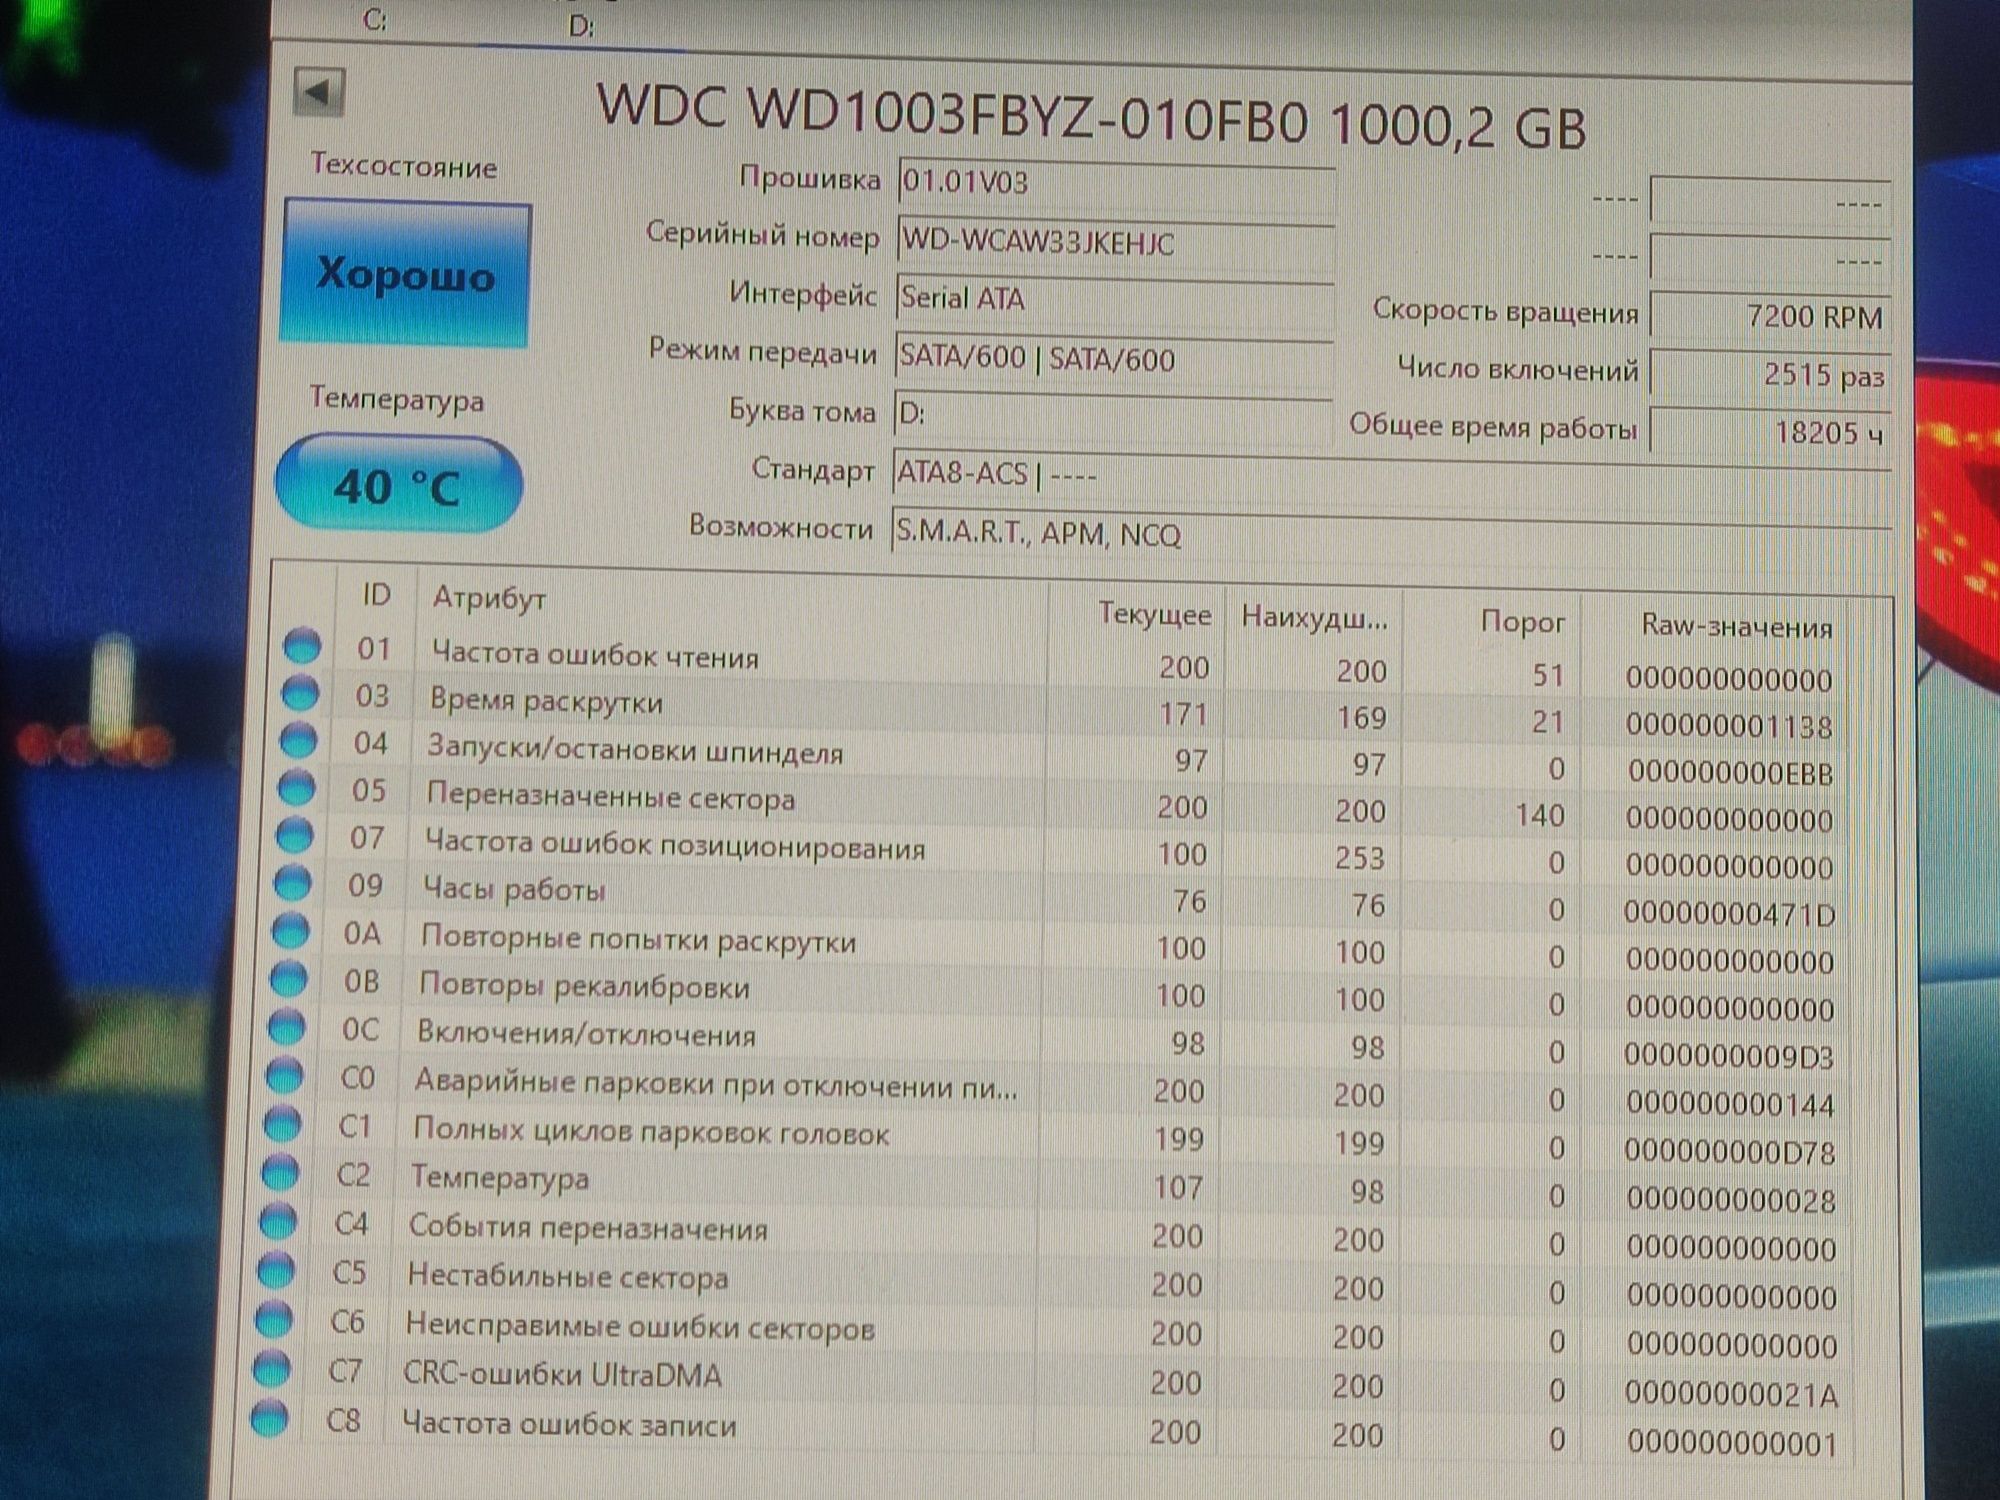
Task: Select row Полных циклов парковок головок
Action: click(1050, 1137)
